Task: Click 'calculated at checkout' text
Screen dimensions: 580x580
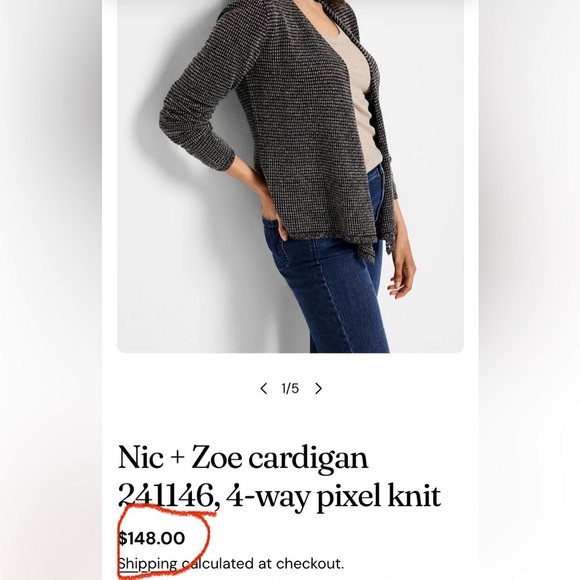Action: pos(263,564)
